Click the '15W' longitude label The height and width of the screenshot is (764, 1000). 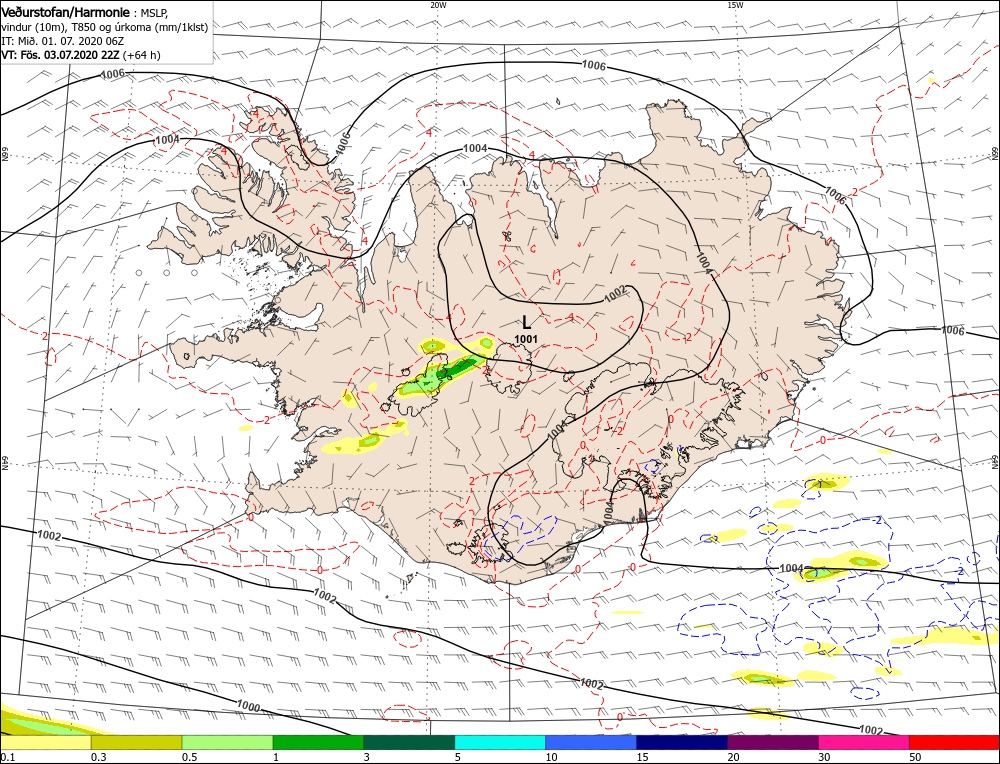[735, 5]
